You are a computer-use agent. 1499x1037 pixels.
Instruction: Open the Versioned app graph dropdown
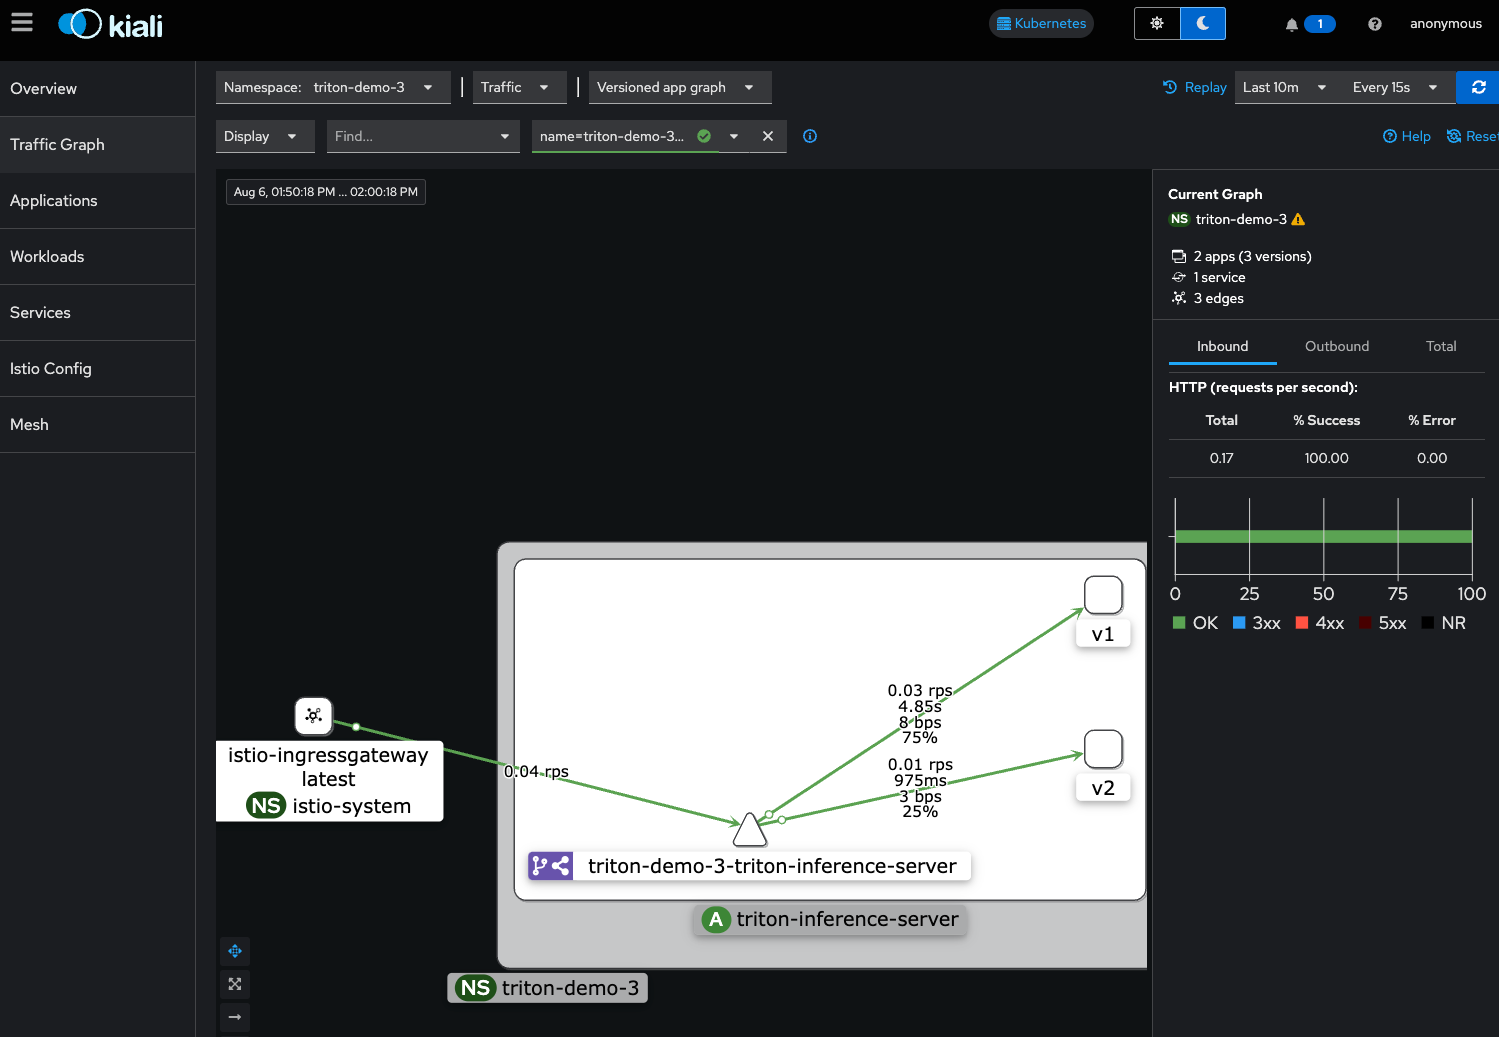tap(680, 87)
